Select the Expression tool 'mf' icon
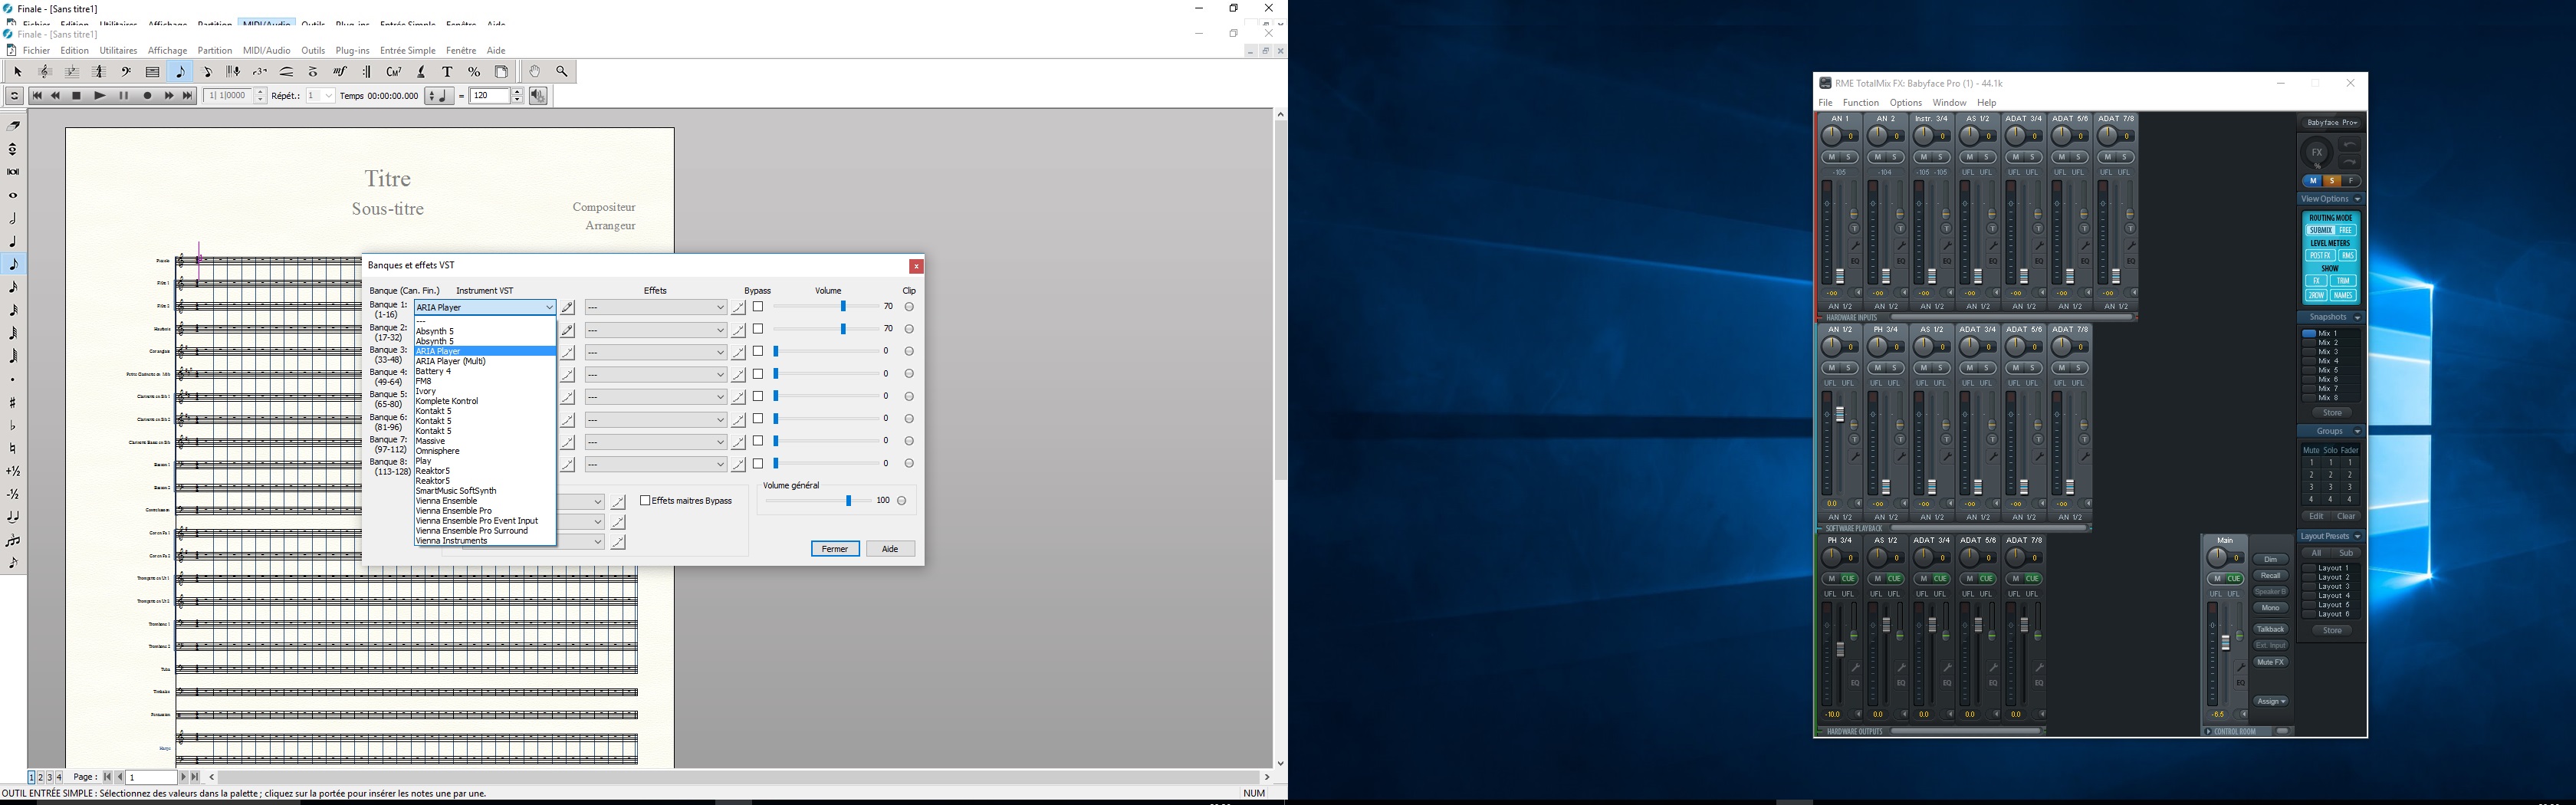Image resolution: width=2576 pixels, height=805 pixels. 340,72
